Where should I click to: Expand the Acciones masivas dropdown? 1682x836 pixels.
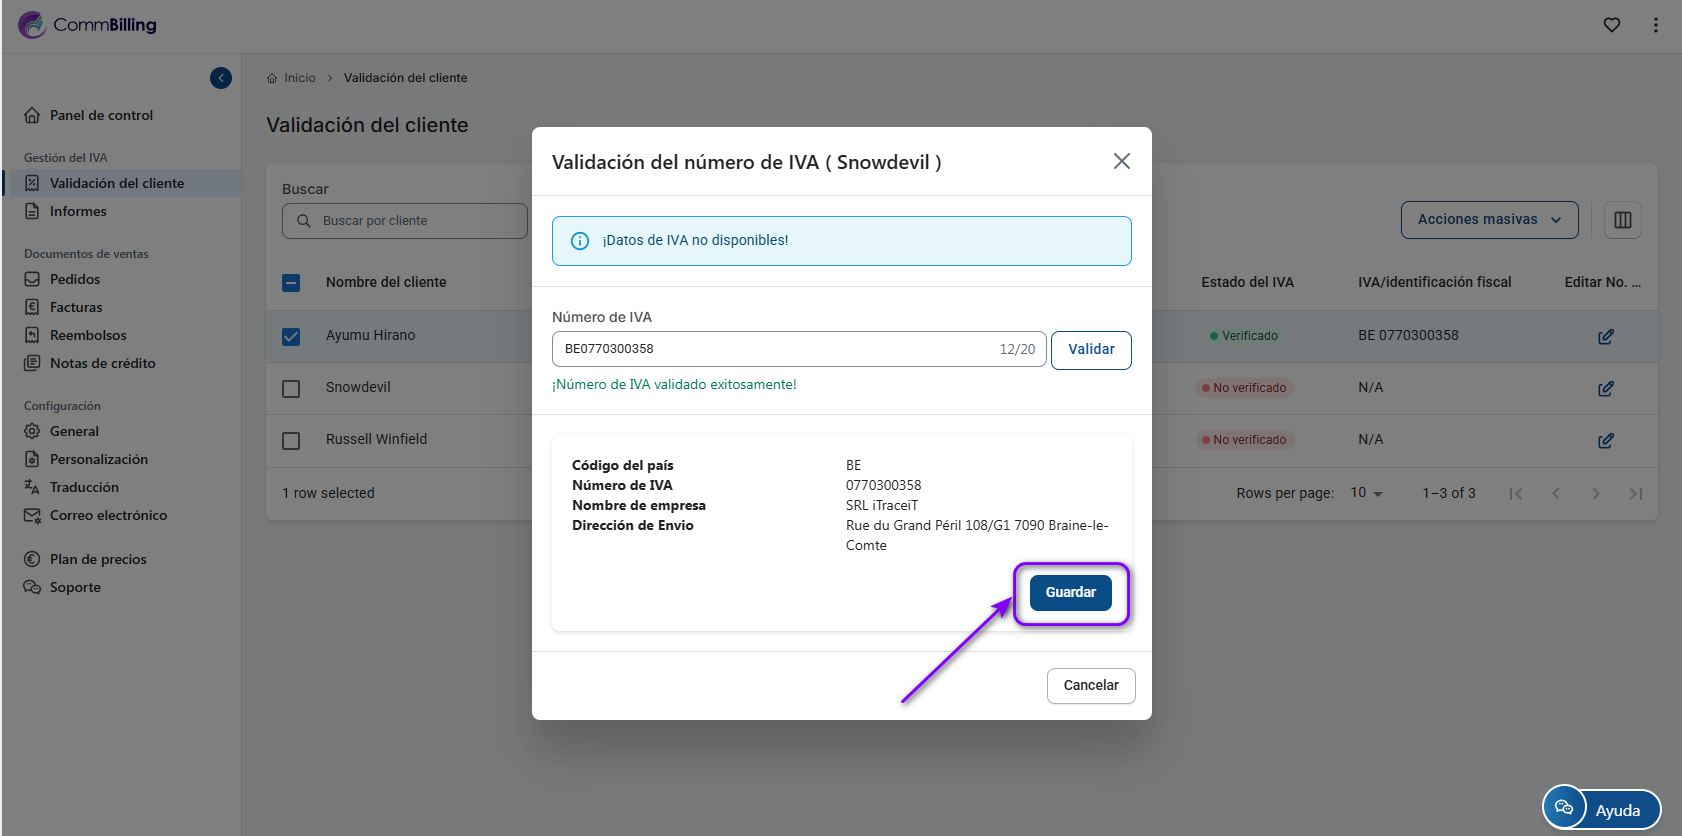point(1488,220)
